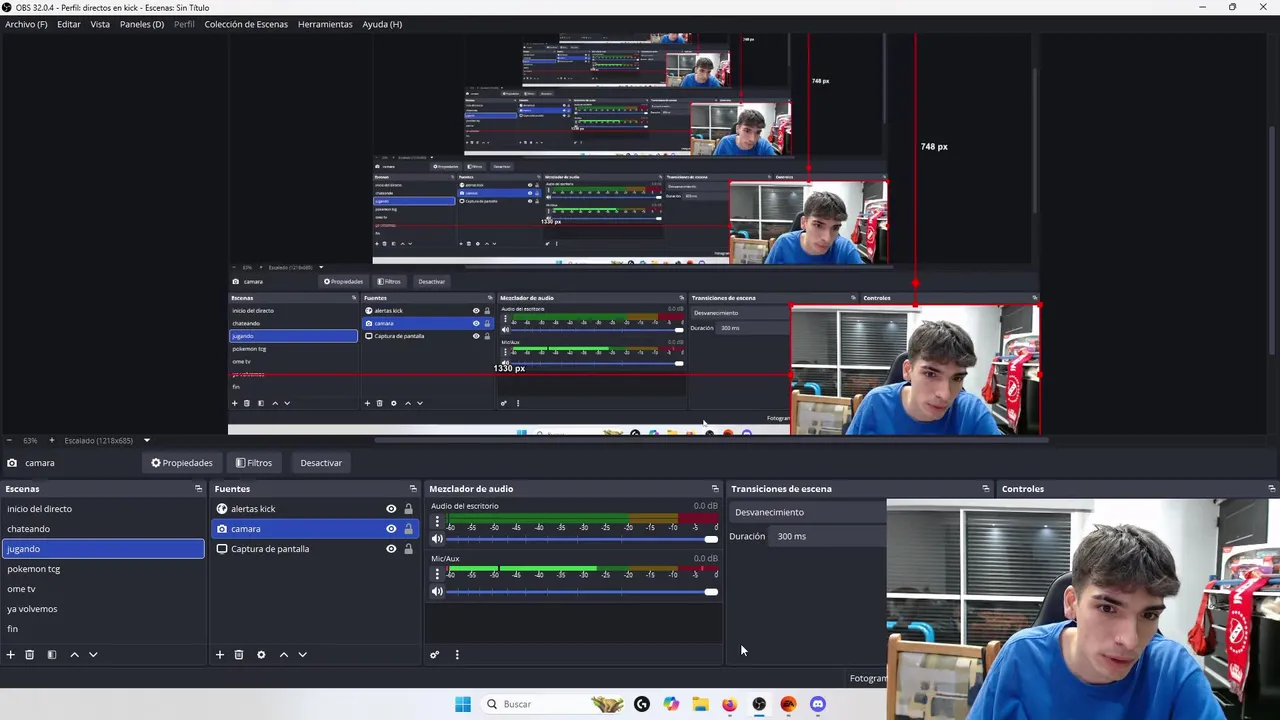The width and height of the screenshot is (1280, 720).
Task: Open the preview scaling dropdown arrow
Action: 146,440
